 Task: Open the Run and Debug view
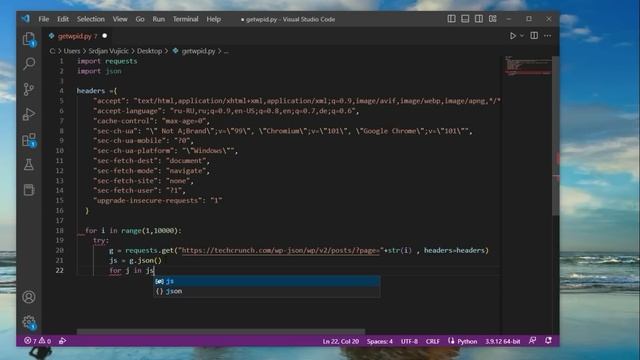29,114
